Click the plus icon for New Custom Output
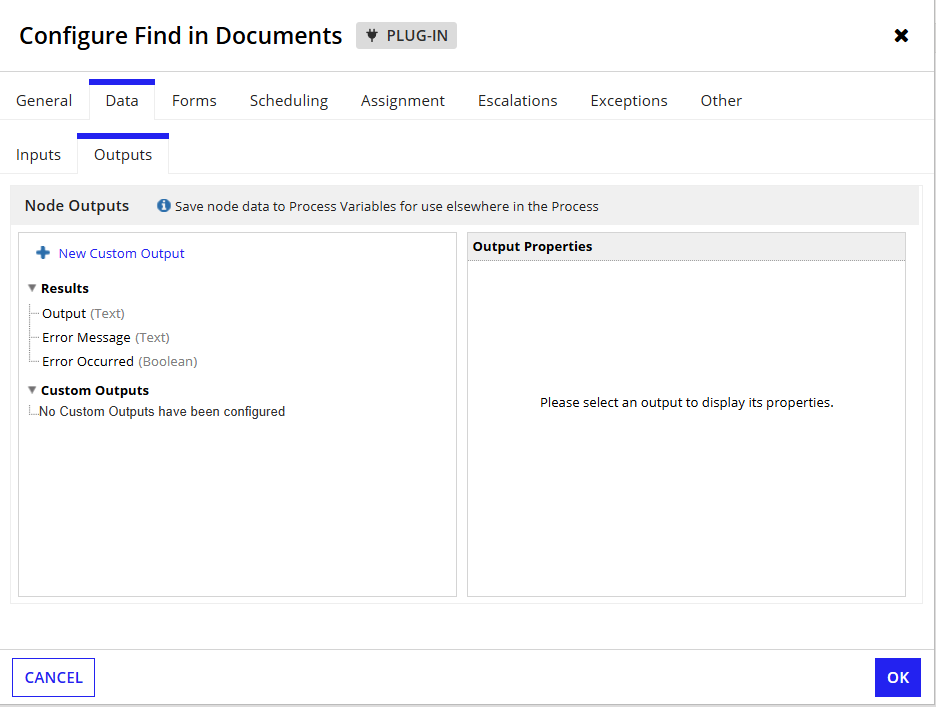The height and width of the screenshot is (707, 936). coord(43,253)
